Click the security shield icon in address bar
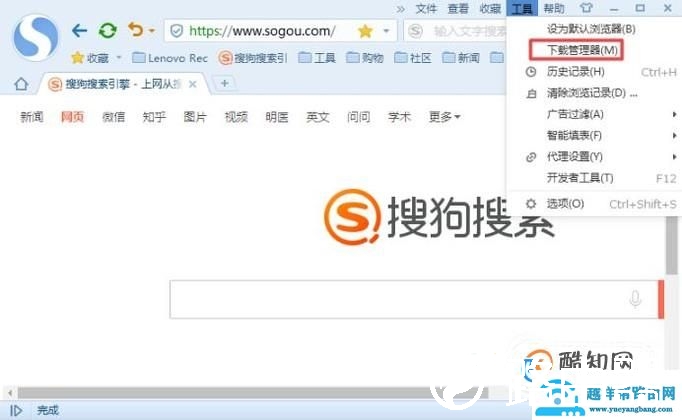 [176, 31]
